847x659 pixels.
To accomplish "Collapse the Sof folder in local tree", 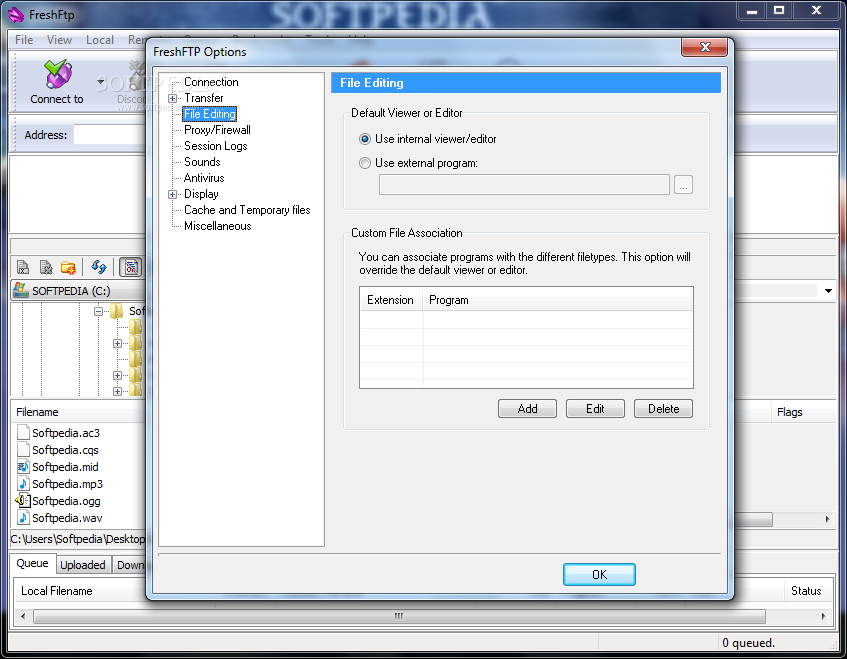I will (98, 311).
